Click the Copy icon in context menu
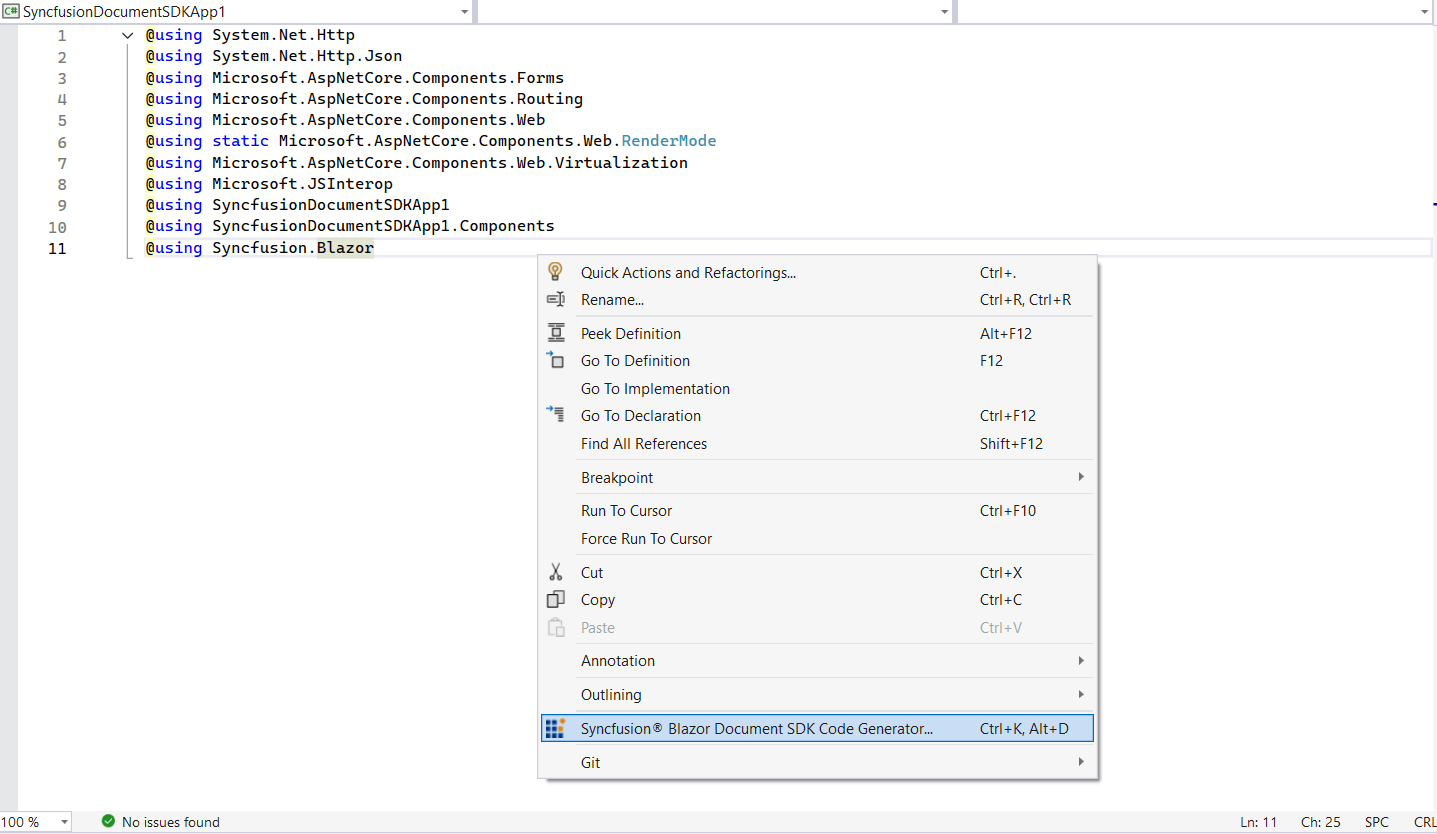 click(556, 599)
